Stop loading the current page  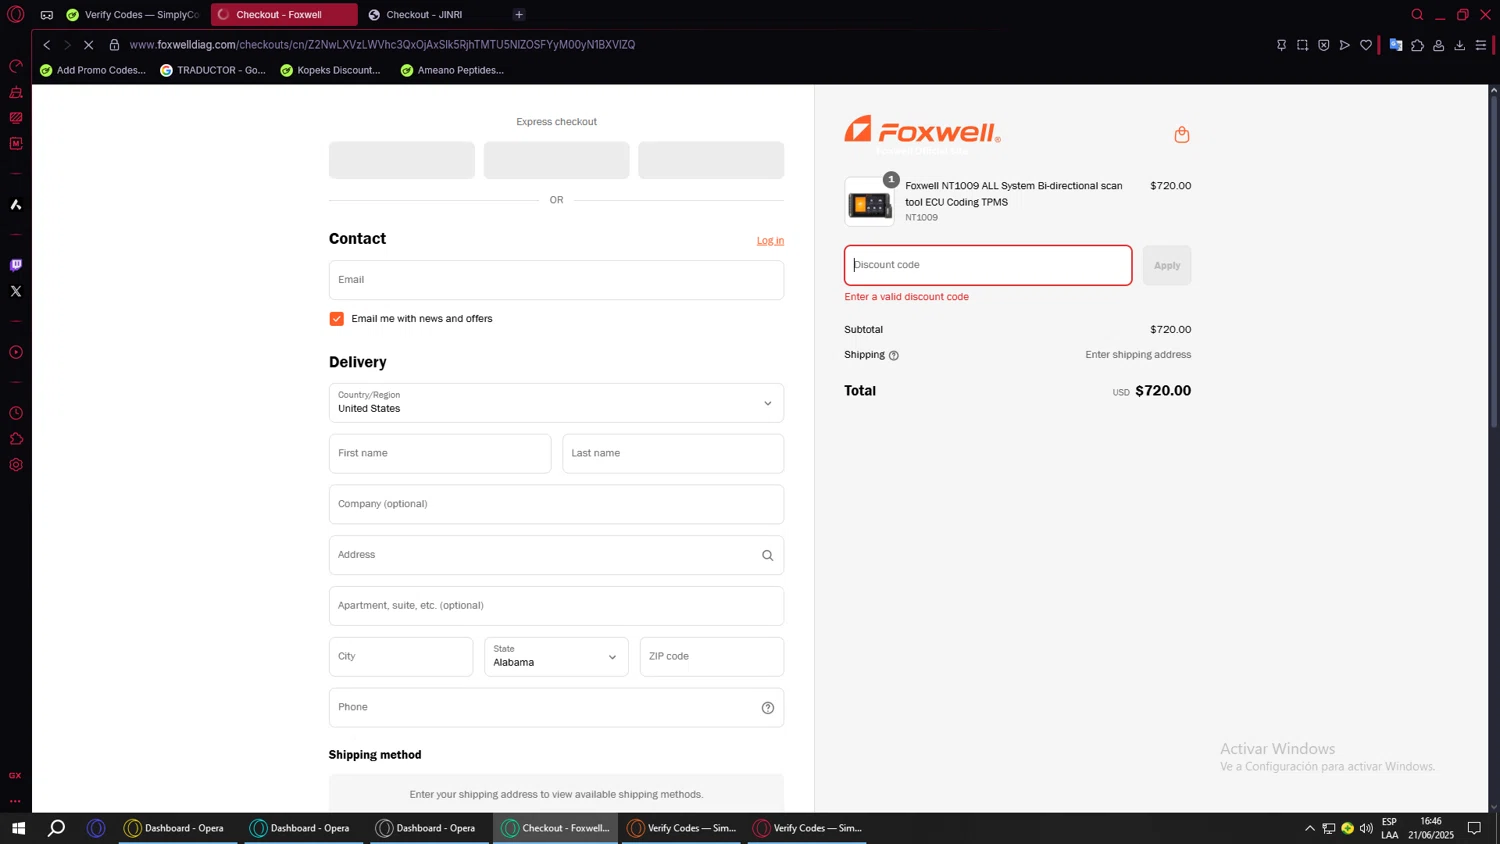click(x=88, y=45)
